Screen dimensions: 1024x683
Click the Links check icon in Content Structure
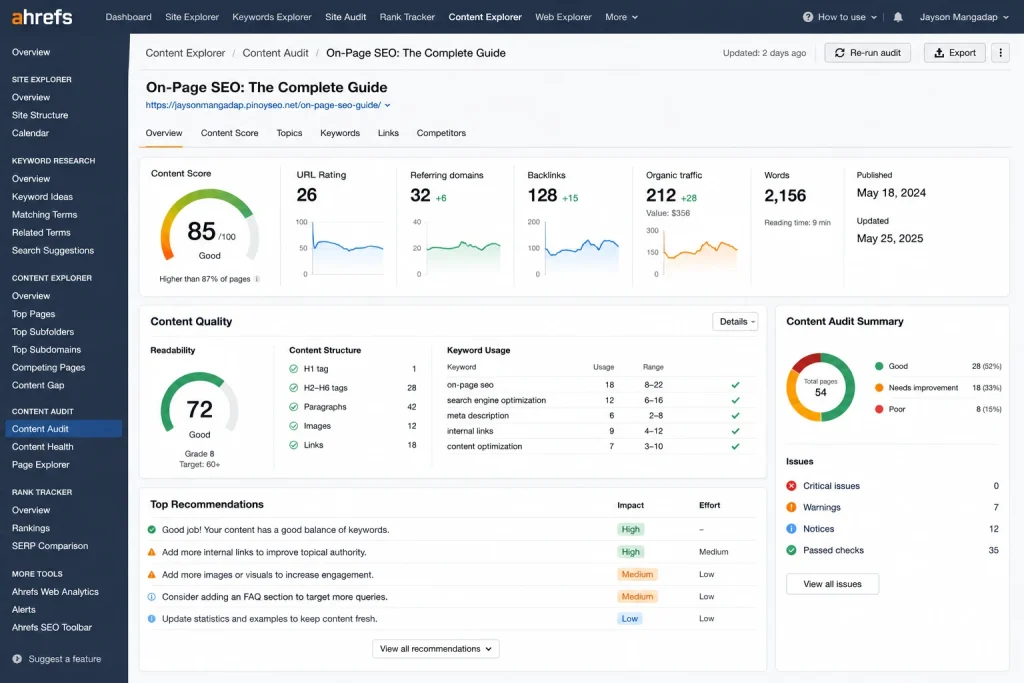tap(293, 445)
